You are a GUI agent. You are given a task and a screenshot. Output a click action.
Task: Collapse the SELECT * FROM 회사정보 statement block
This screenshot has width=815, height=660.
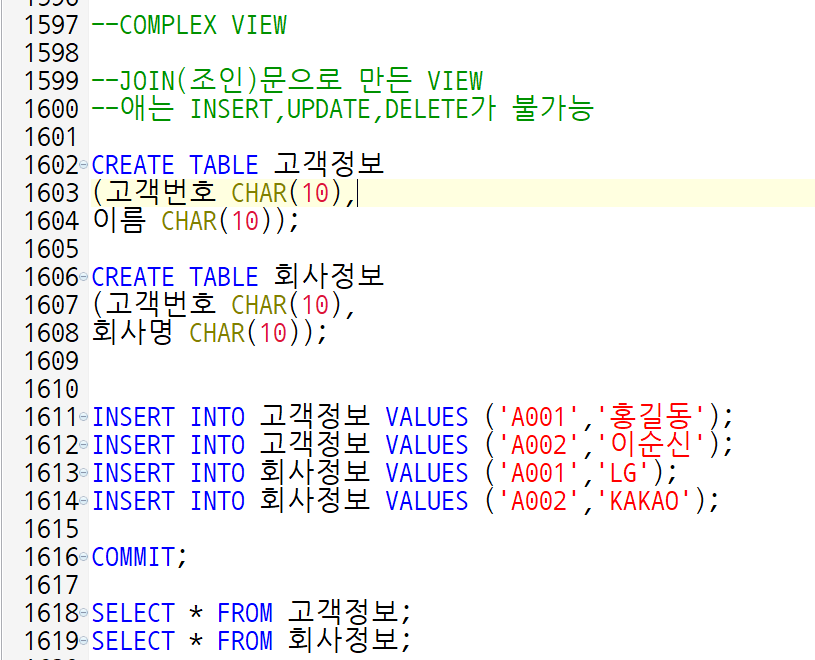point(86,641)
